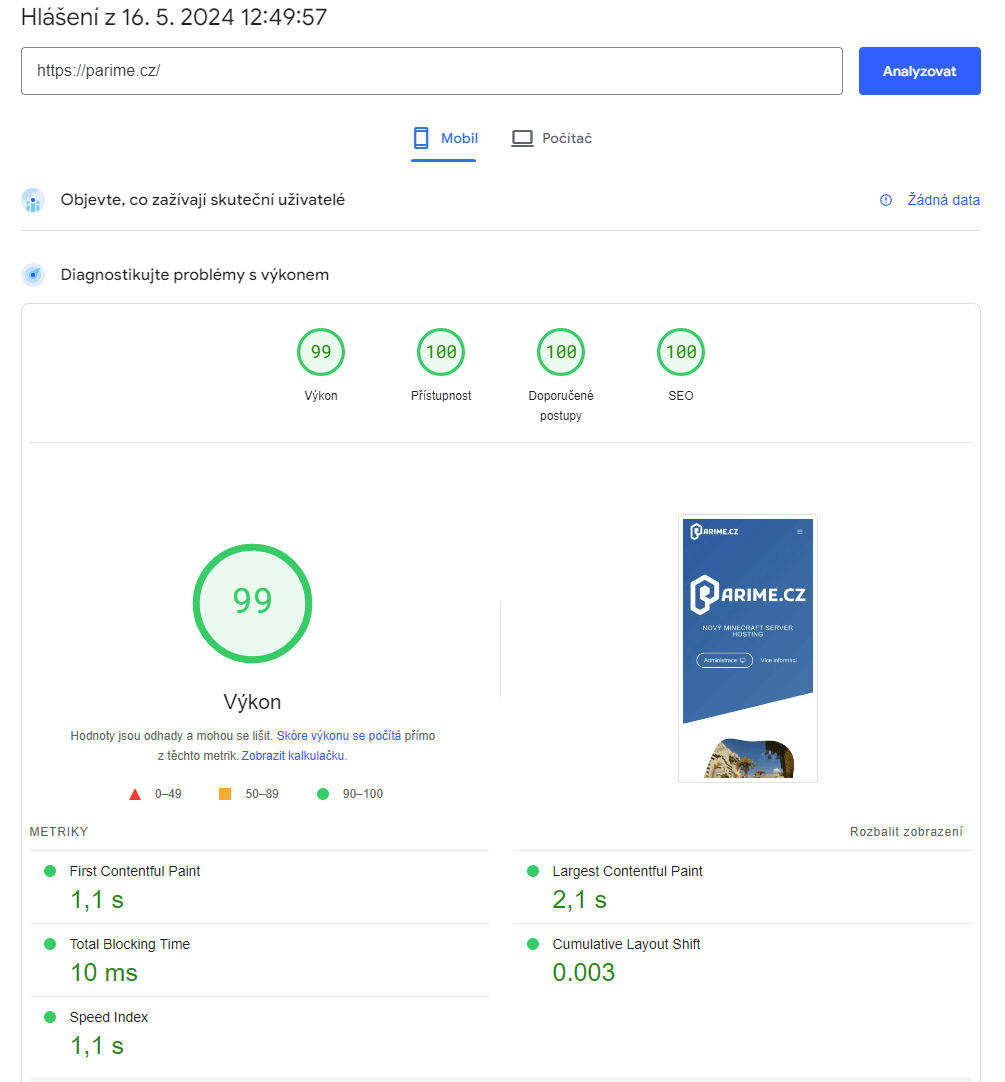The width and height of the screenshot is (1005, 1082).
Task: Click the Objevte, co zažívají skuteční uživatelé heading
Action: pos(203,199)
